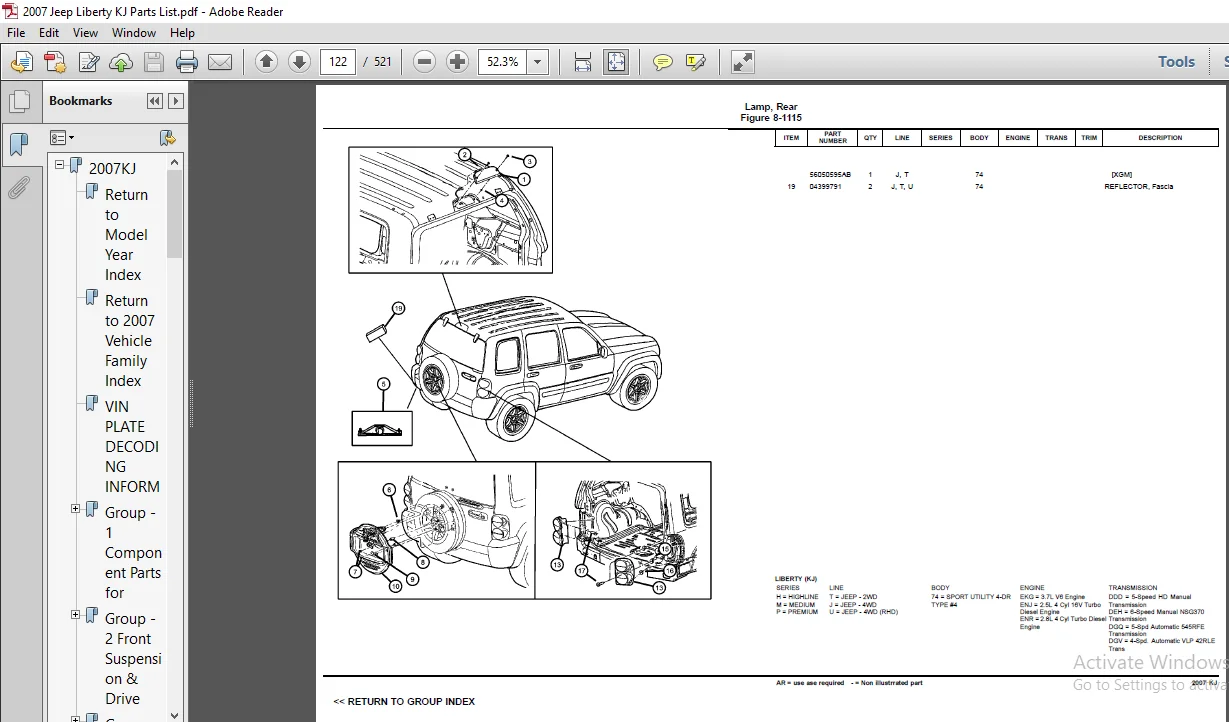The image size is (1229, 722).
Task: Click the 52.3% zoom value field
Action: (x=503, y=62)
